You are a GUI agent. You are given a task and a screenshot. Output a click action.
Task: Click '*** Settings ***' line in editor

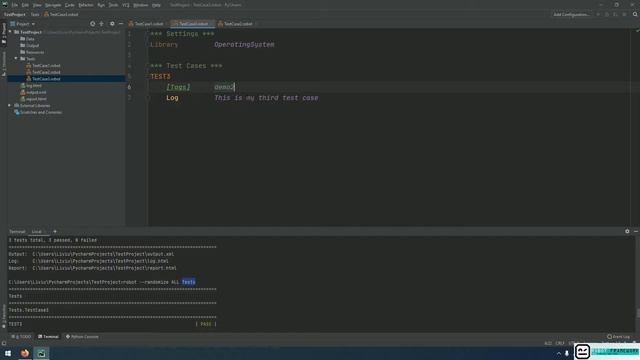[182, 34]
